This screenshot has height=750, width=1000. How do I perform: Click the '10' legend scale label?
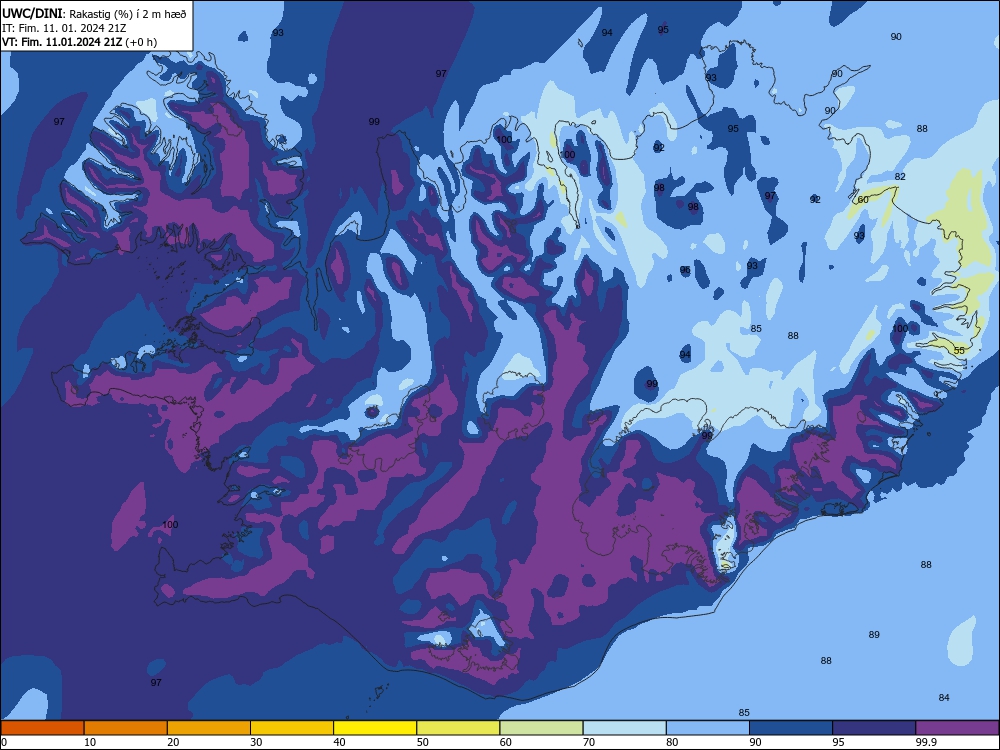pos(90,742)
